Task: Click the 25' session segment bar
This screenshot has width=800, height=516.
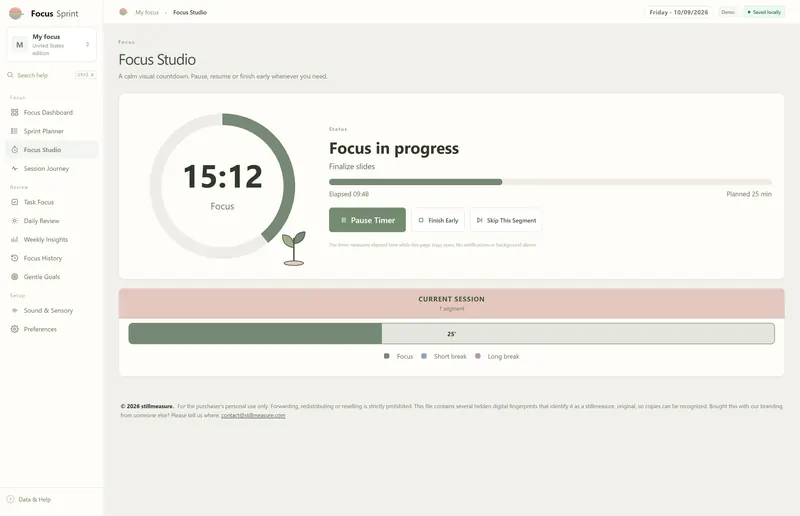Action: coord(452,333)
